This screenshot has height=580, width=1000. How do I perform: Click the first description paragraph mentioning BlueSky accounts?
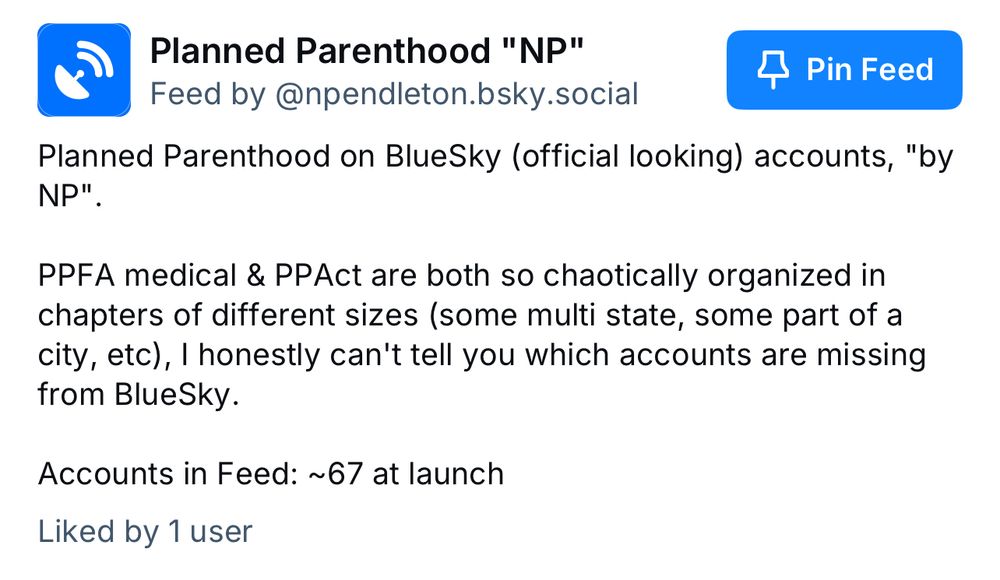[496, 175]
